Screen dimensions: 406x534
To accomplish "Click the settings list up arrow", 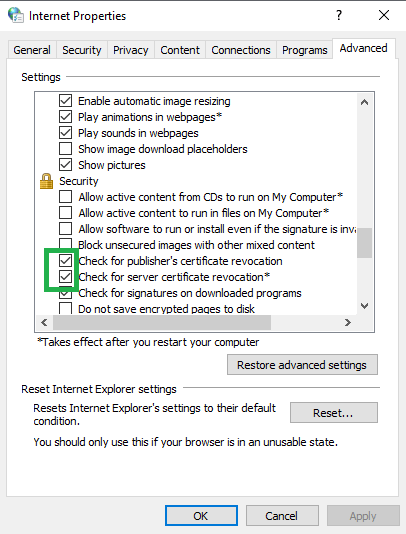I will pyautogui.click(x=364, y=102).
